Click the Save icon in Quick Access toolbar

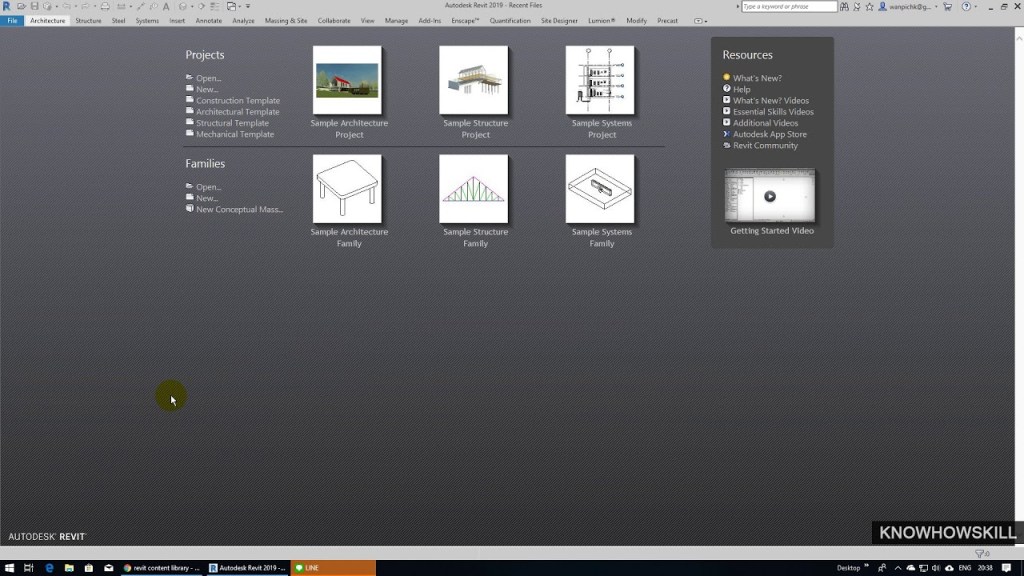tap(33, 6)
